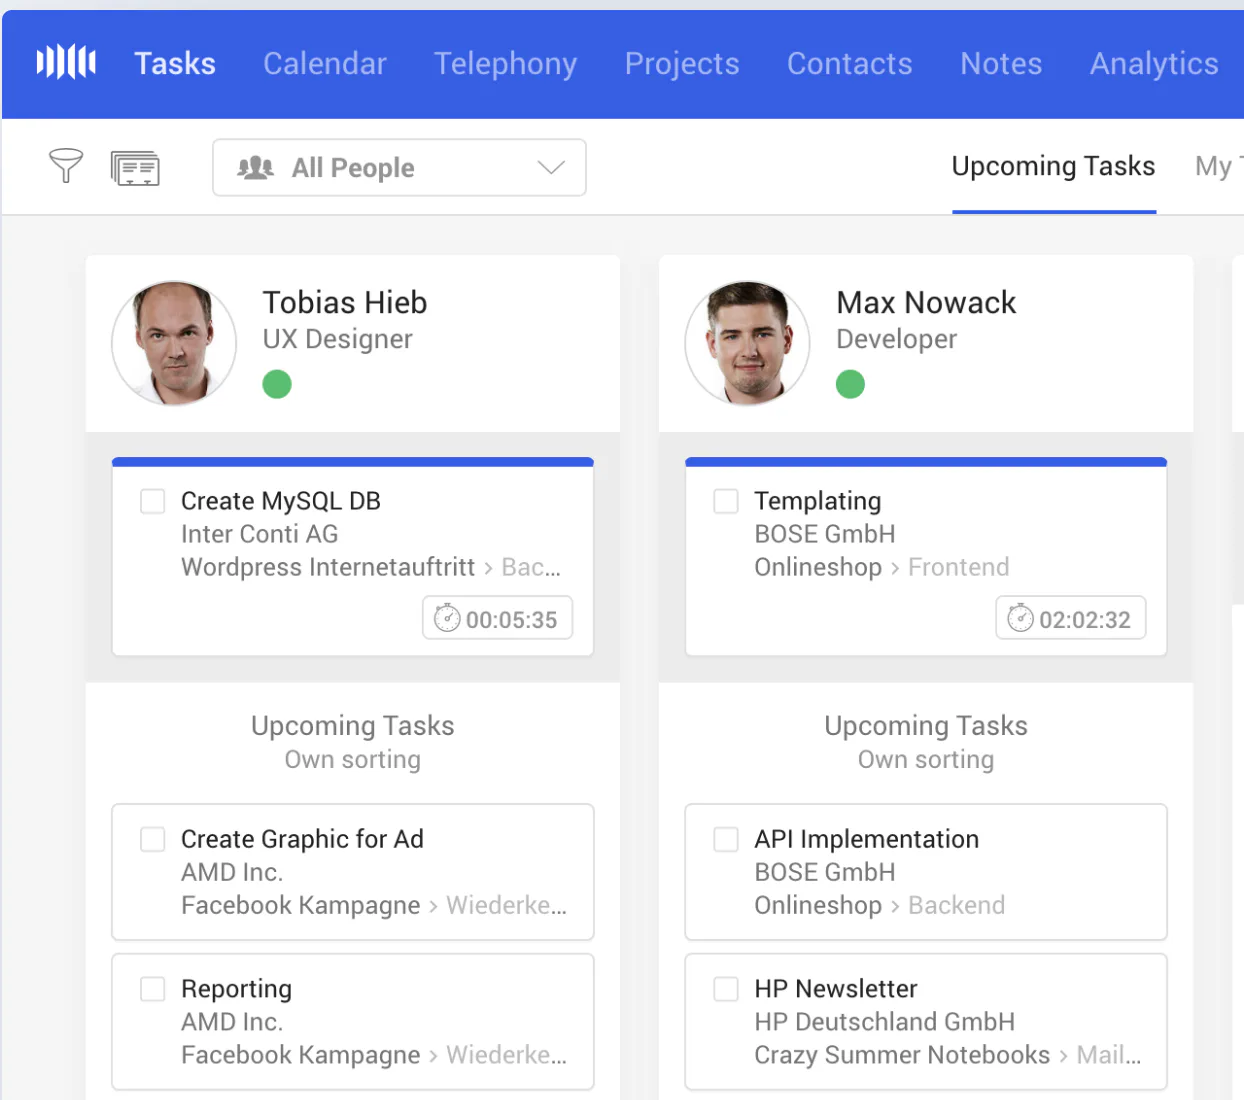The image size is (1244, 1100).
Task: Click the app logo in the top bar
Action: 65,62
